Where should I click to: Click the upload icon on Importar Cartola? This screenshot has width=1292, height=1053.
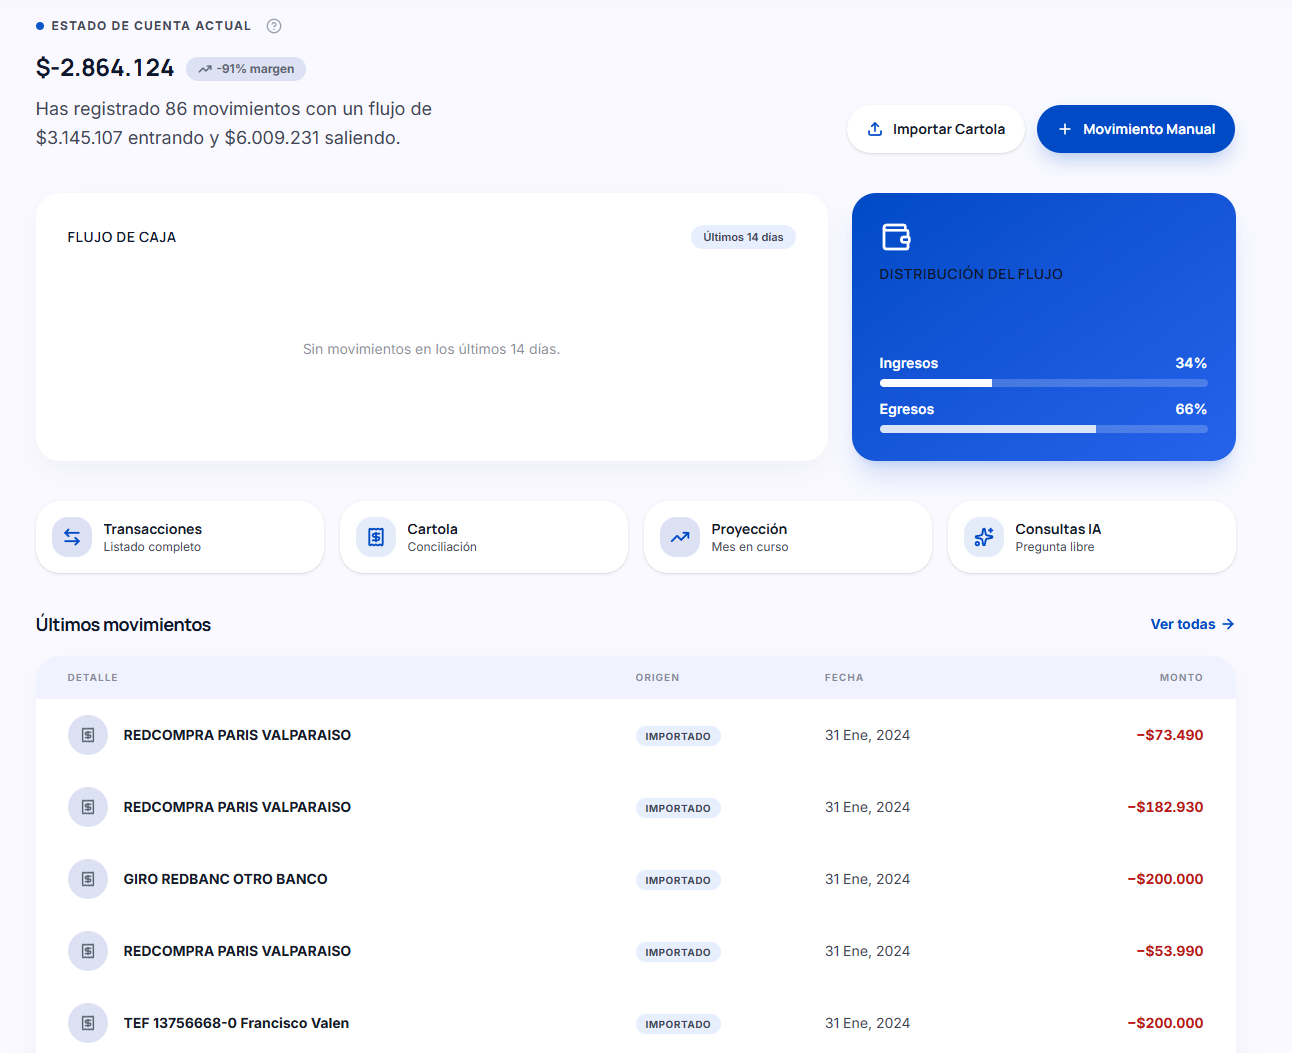(875, 129)
